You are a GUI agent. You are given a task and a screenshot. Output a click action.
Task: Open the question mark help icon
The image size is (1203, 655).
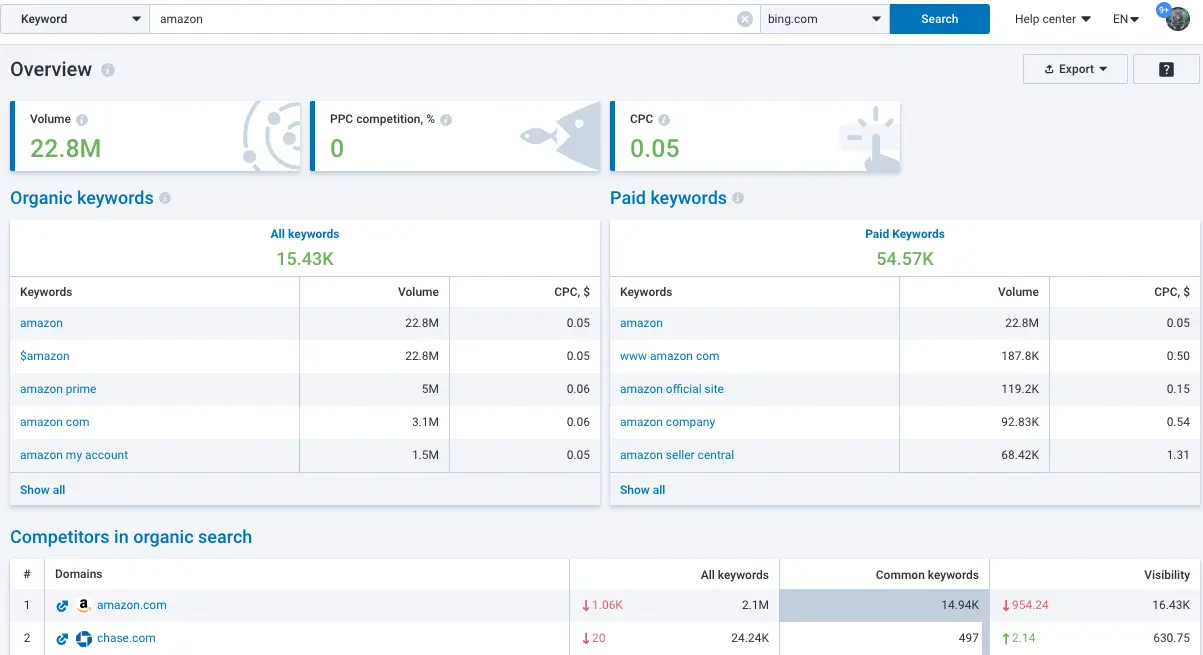[1166, 68]
